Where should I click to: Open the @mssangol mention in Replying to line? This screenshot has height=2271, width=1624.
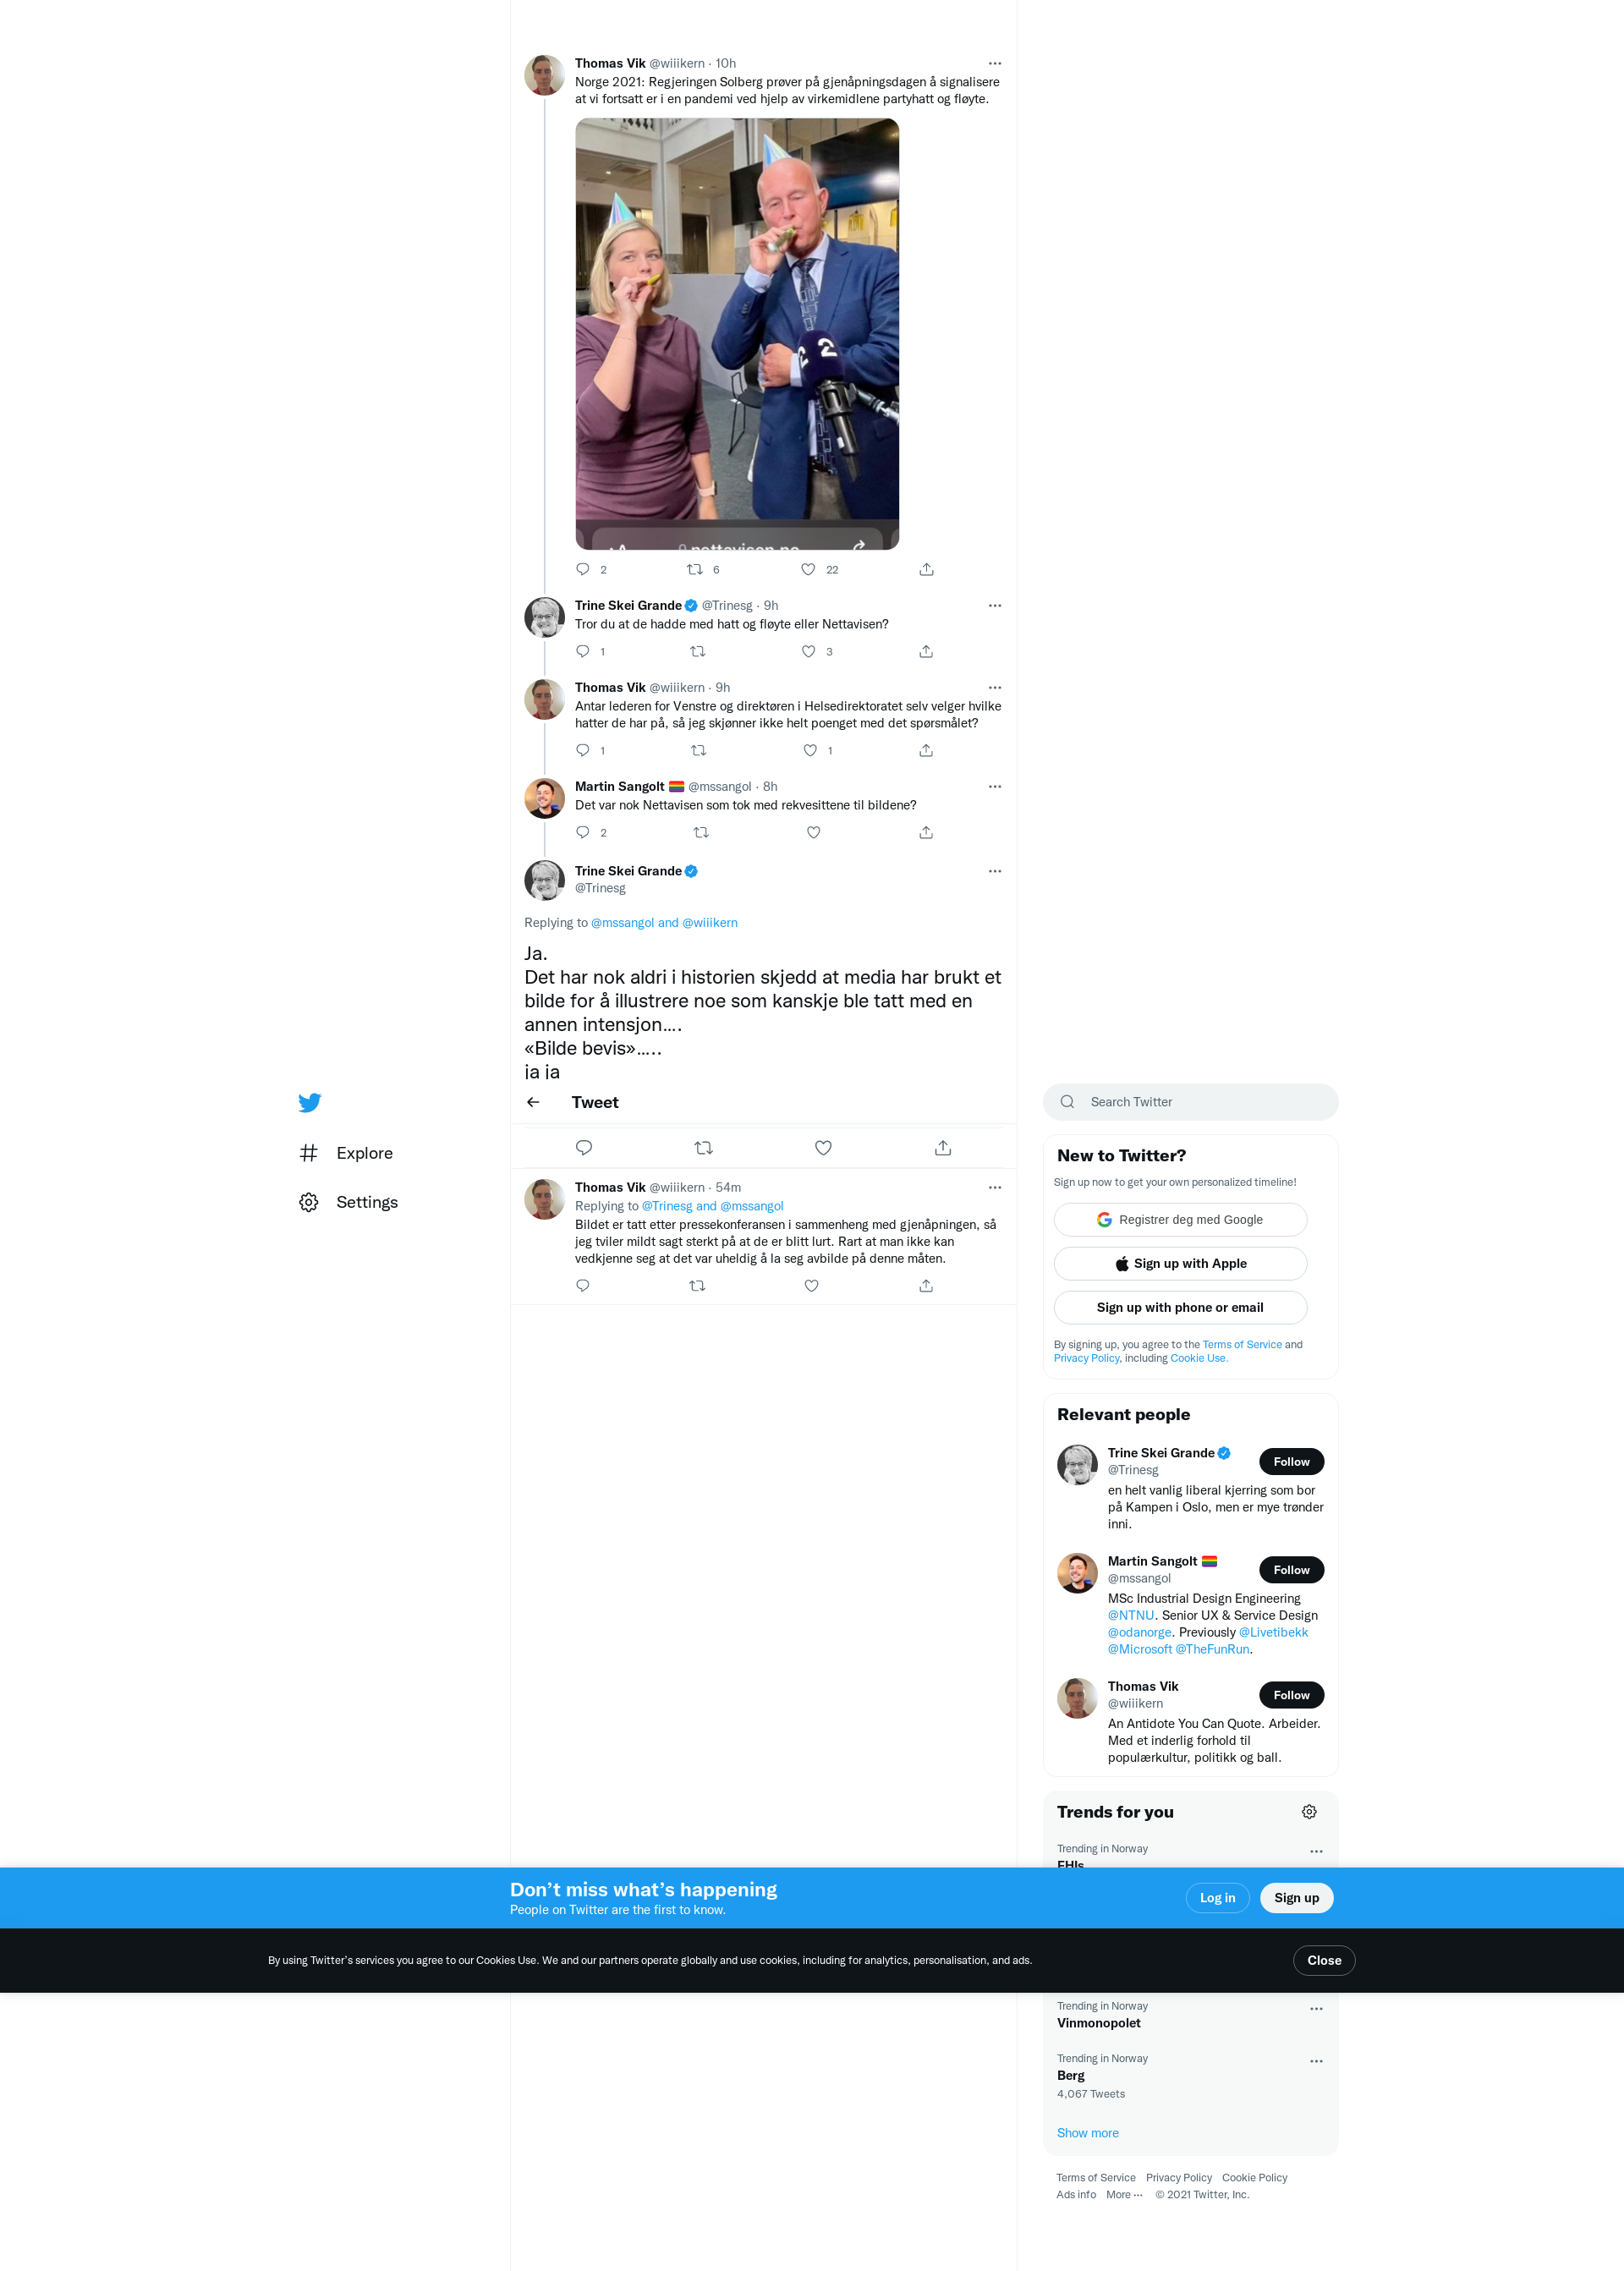[x=622, y=923]
